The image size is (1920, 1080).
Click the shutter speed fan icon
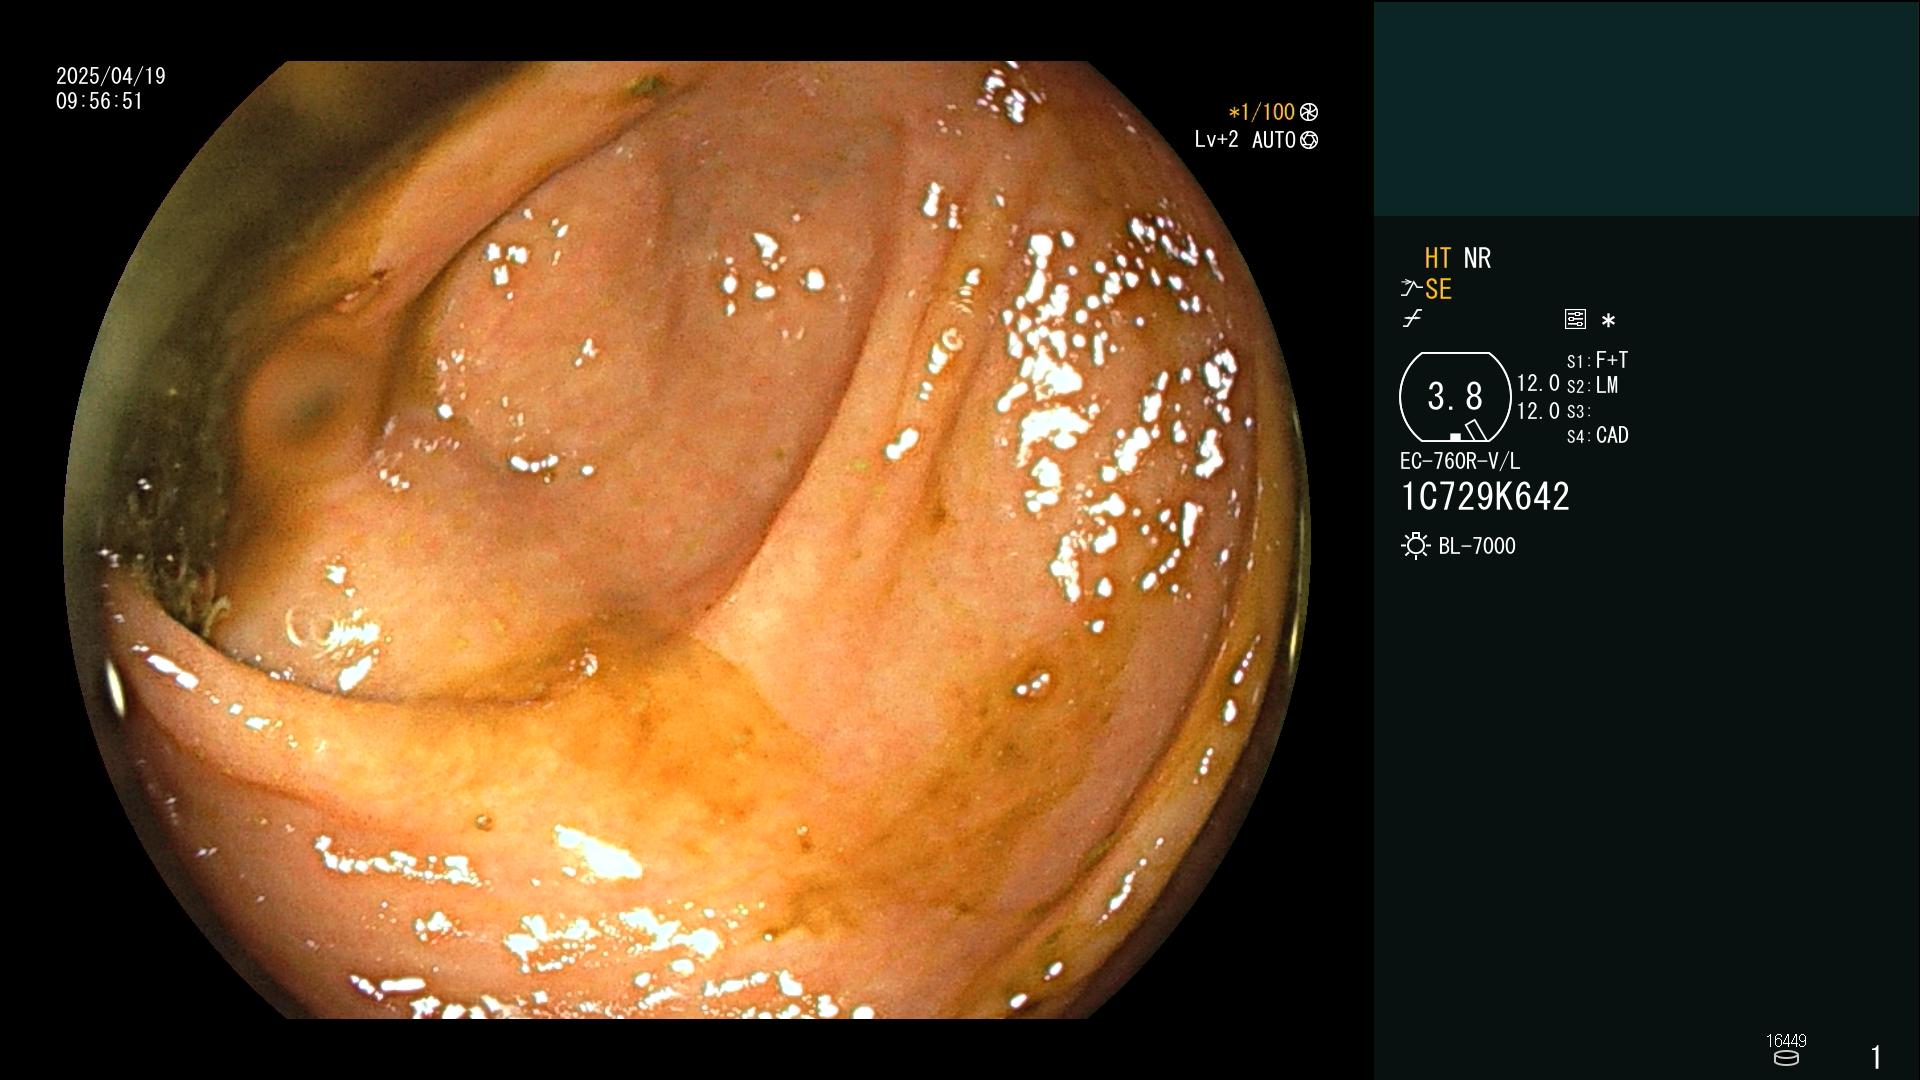pos(1309,112)
